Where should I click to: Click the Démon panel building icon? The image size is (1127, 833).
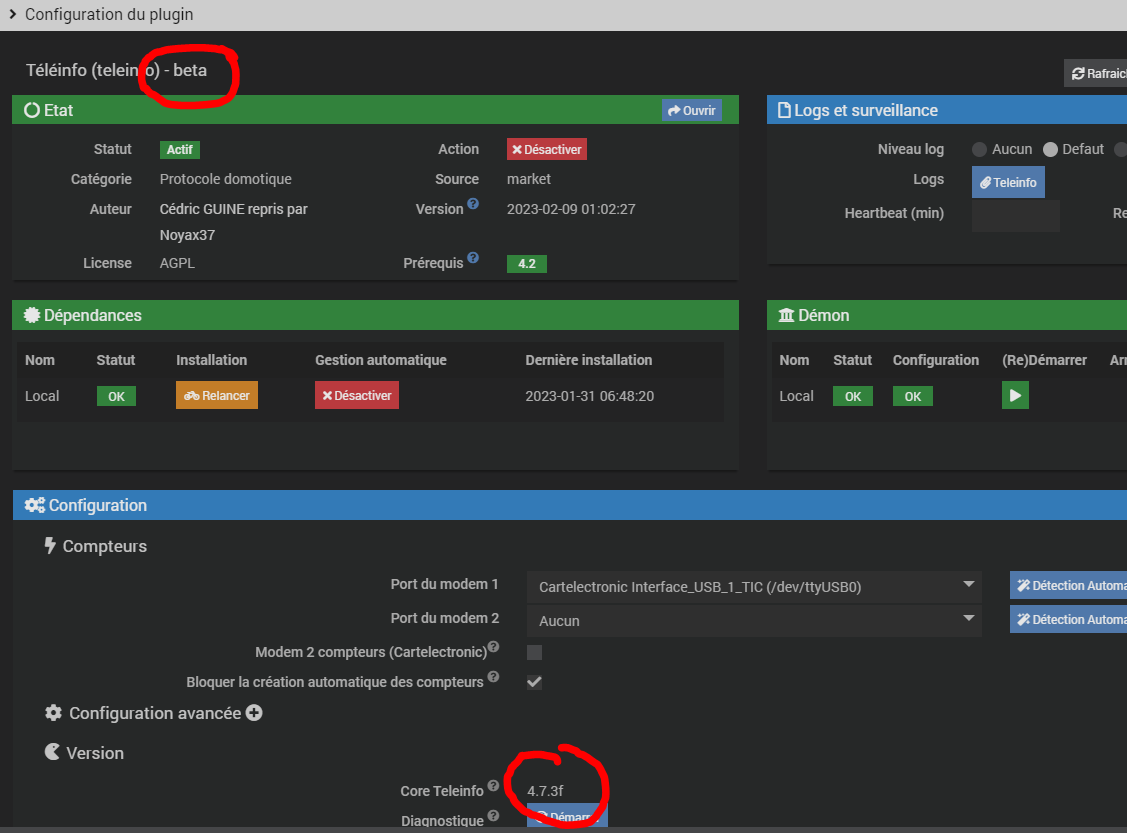(786, 315)
